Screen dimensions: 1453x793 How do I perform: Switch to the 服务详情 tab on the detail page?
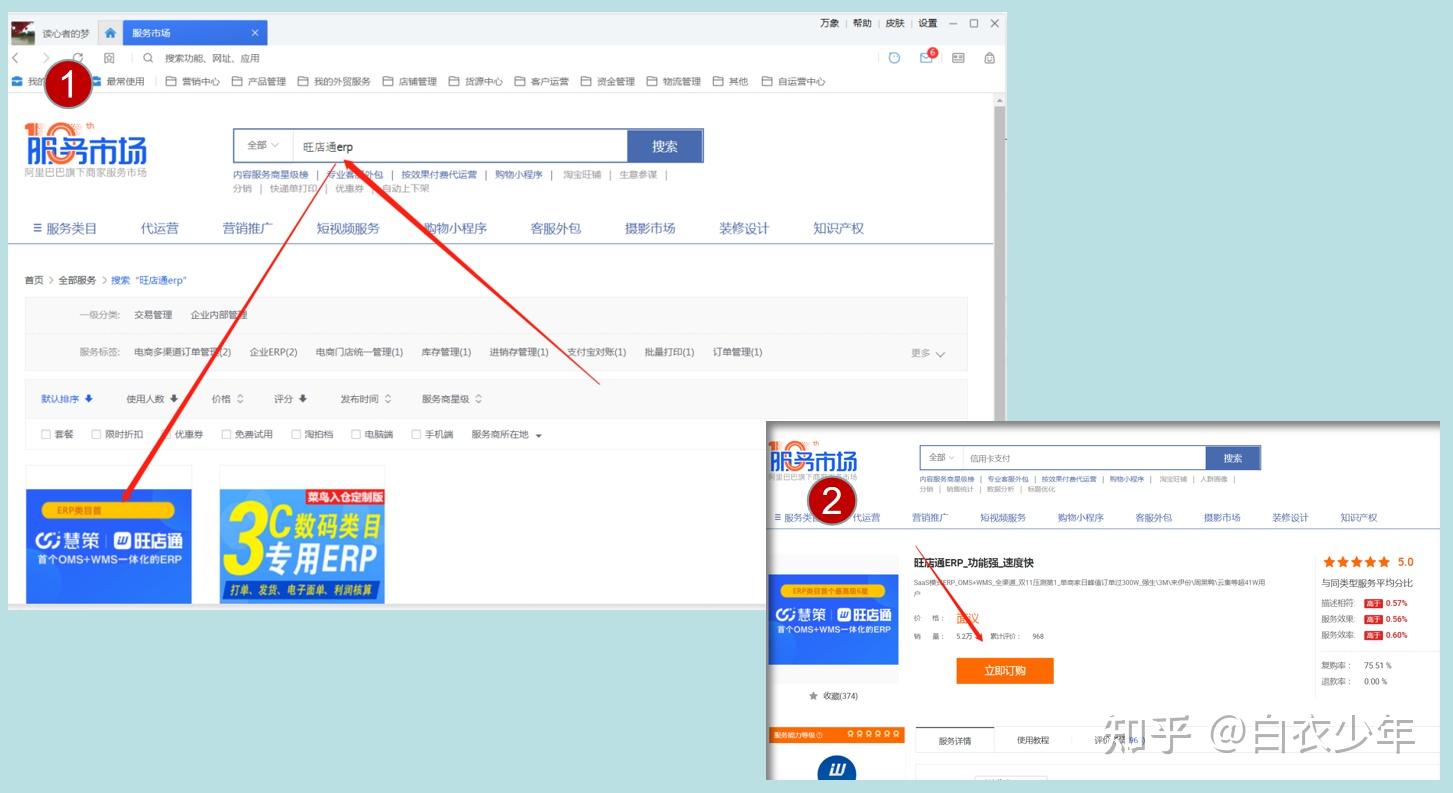[954, 741]
